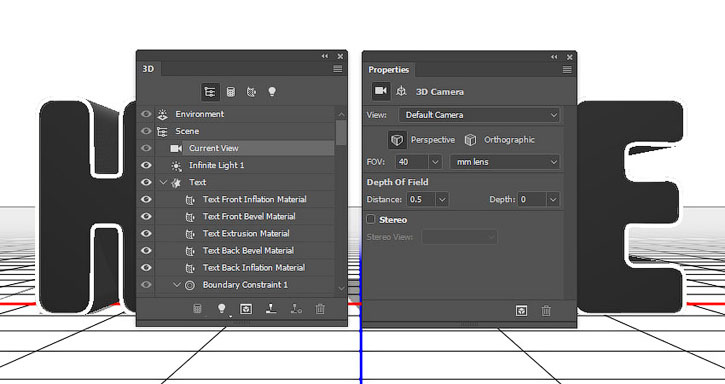Click render button in 3D panel footer
Image resolution: width=725 pixels, height=384 pixels.
[x=246, y=309]
